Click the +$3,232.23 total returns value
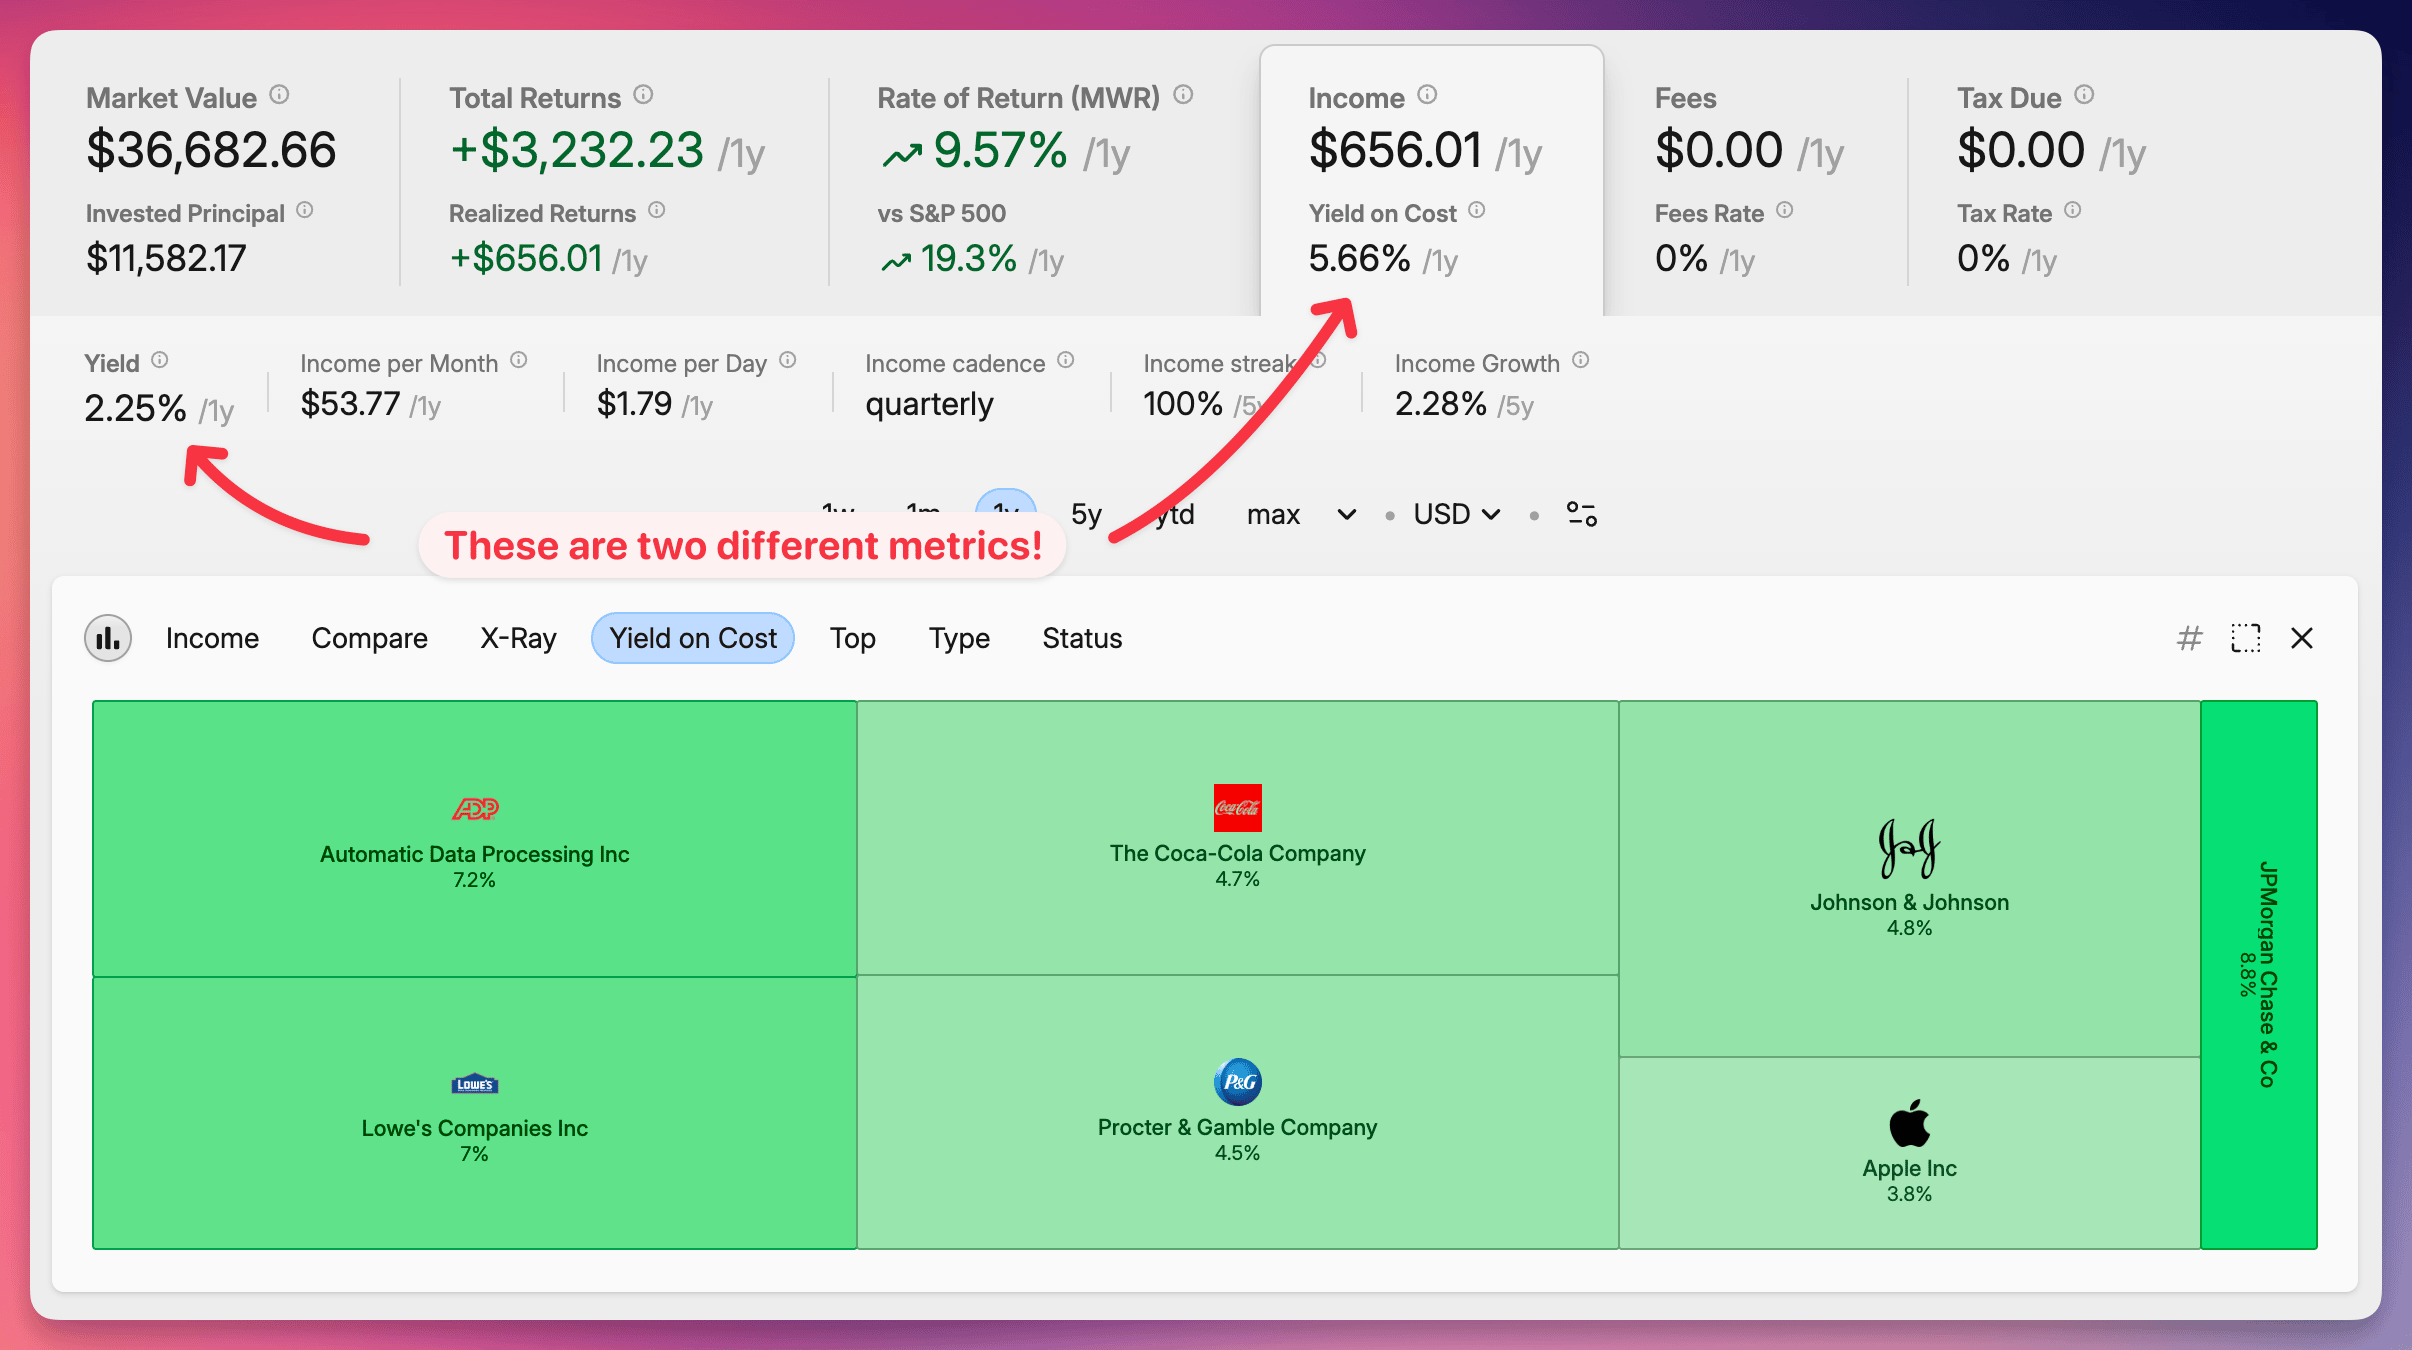The image size is (2412, 1350). click(577, 151)
